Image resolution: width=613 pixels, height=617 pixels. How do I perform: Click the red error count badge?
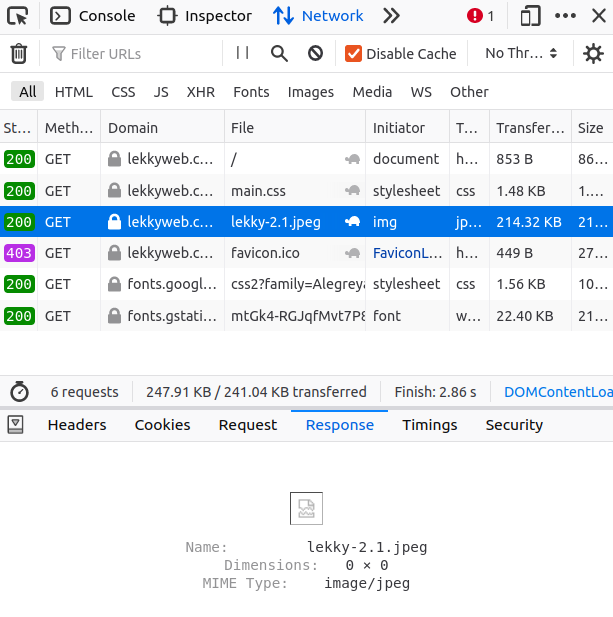pos(481,16)
